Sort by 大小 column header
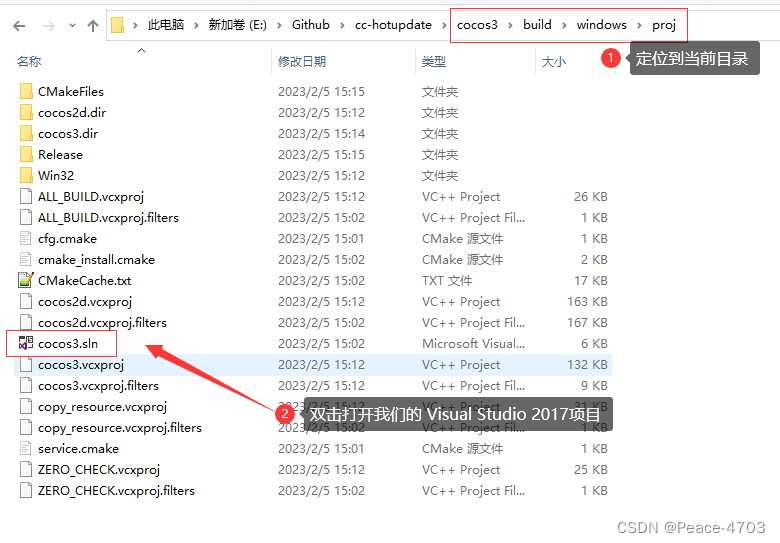Viewport: 780px width, 543px height. pos(554,62)
